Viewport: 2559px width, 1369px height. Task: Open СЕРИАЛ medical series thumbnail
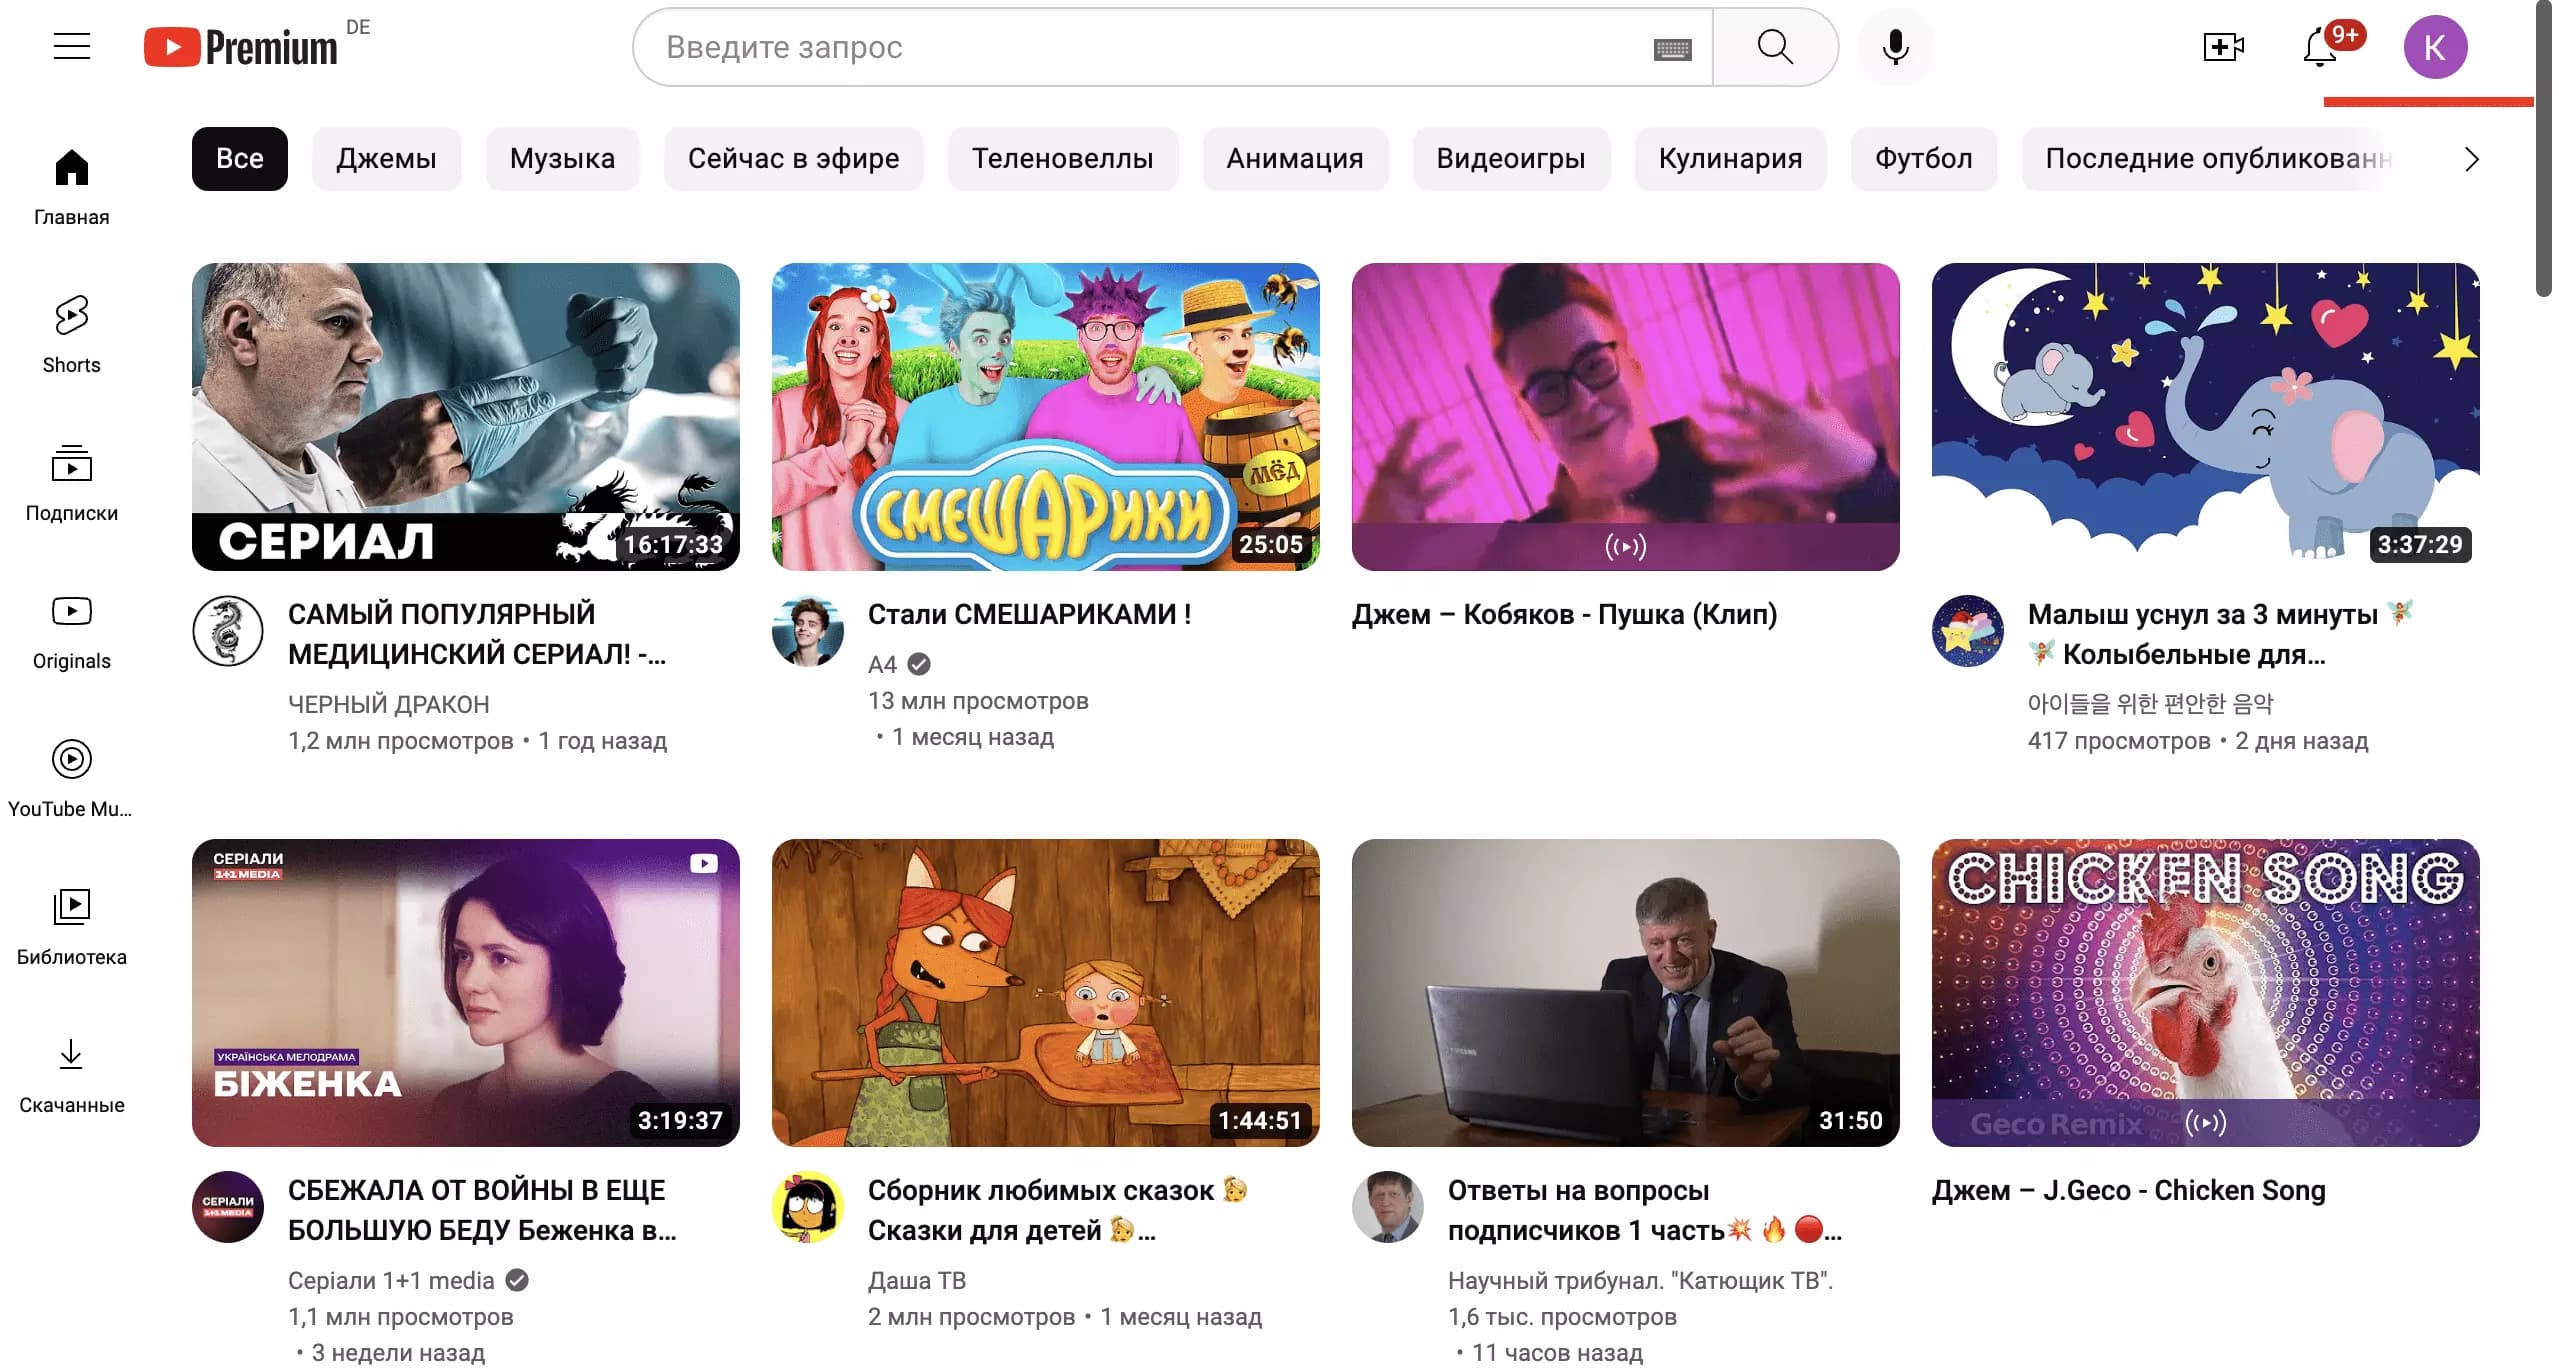466,417
